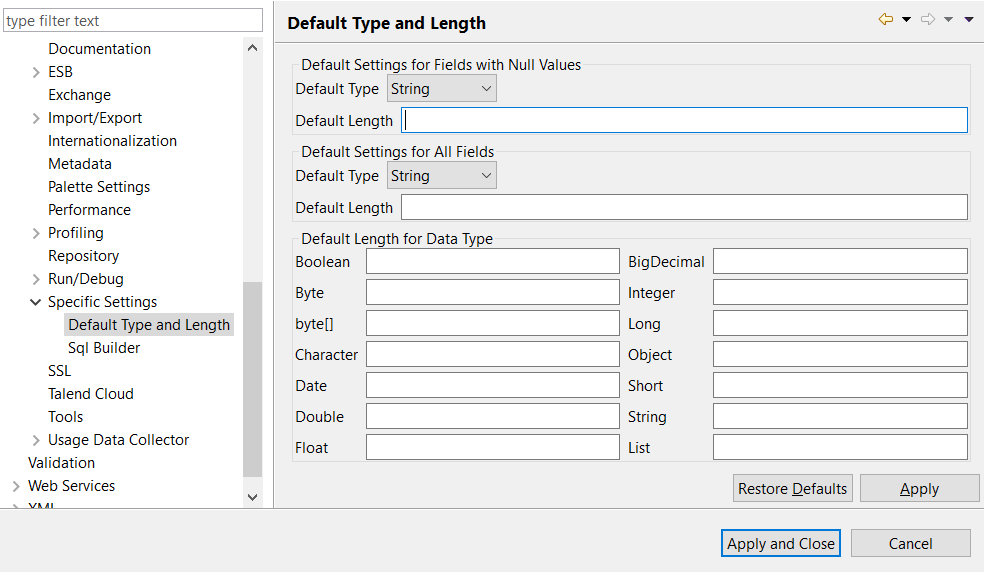
Task: Open Default Type dropdown for Null Values
Action: (441, 89)
